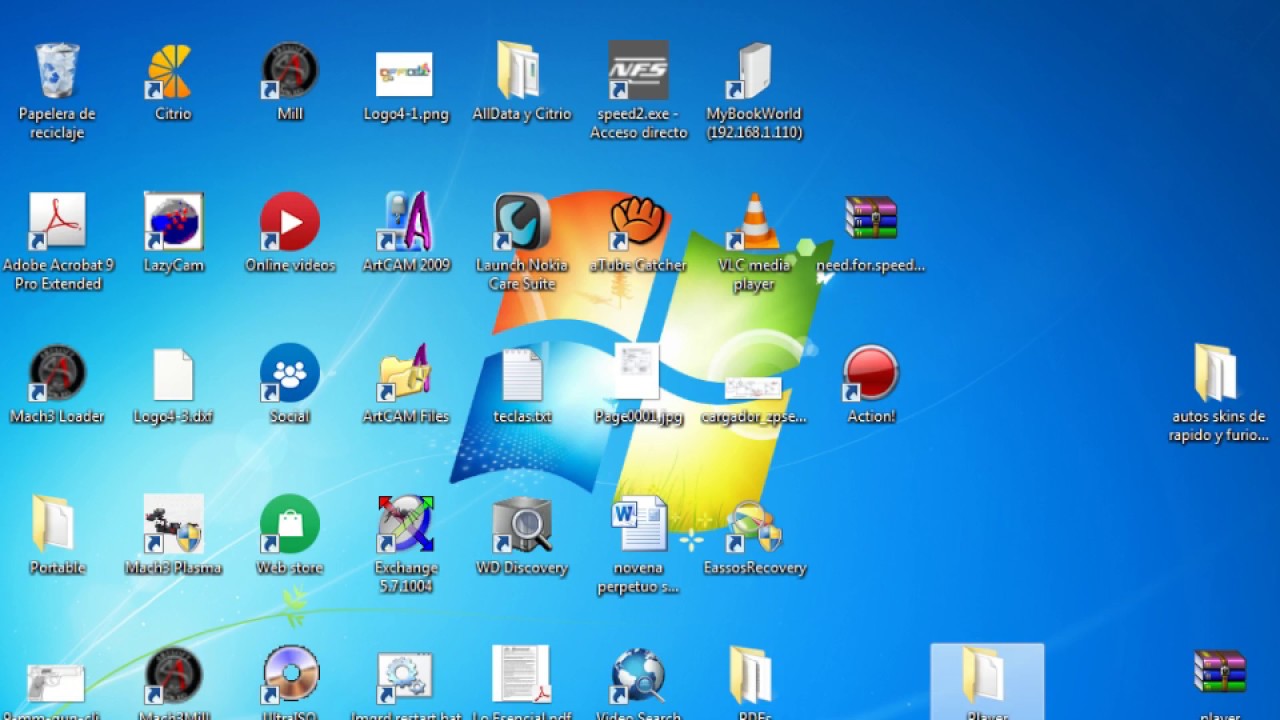Select the EassosRecovery shortcut
The image size is (1280, 720).
coord(754,528)
